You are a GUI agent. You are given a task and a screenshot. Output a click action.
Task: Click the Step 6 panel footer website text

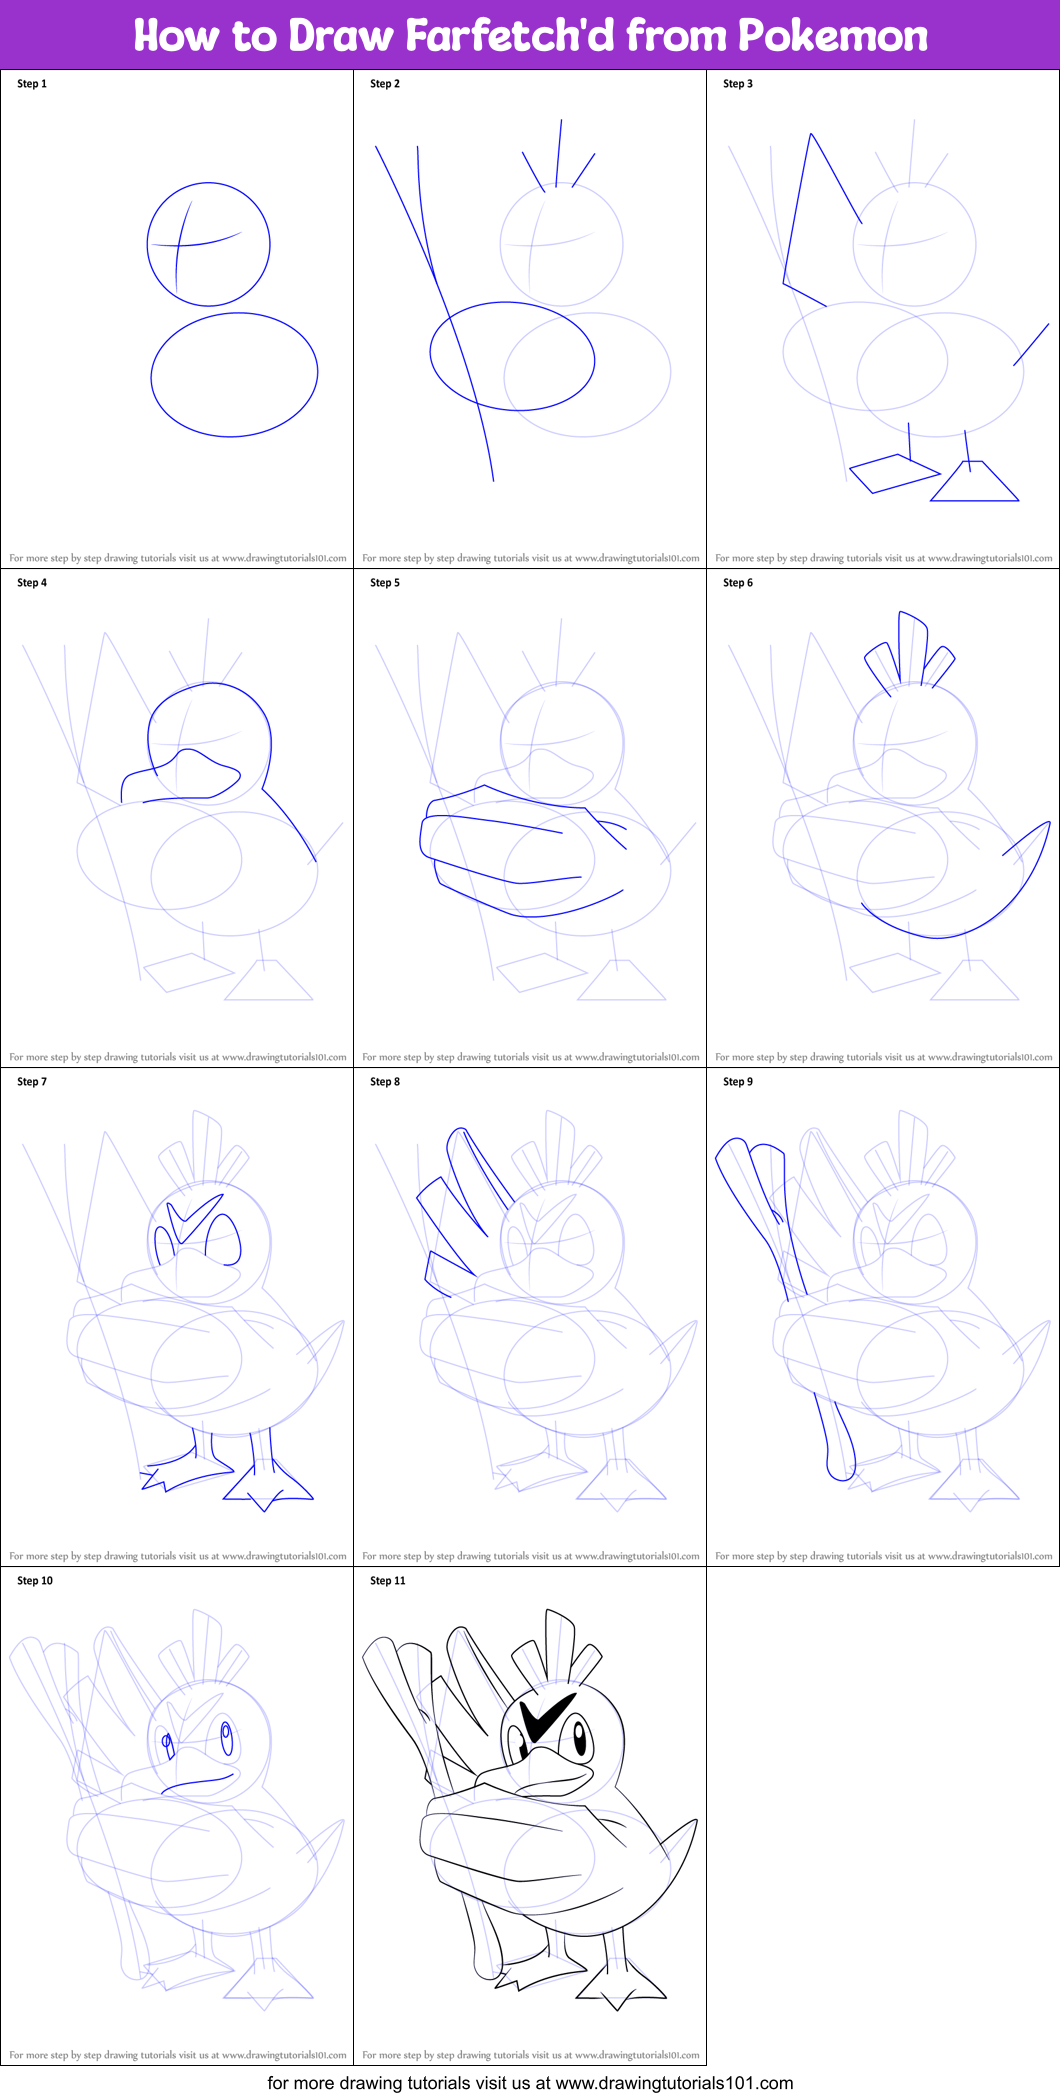(x=884, y=1057)
